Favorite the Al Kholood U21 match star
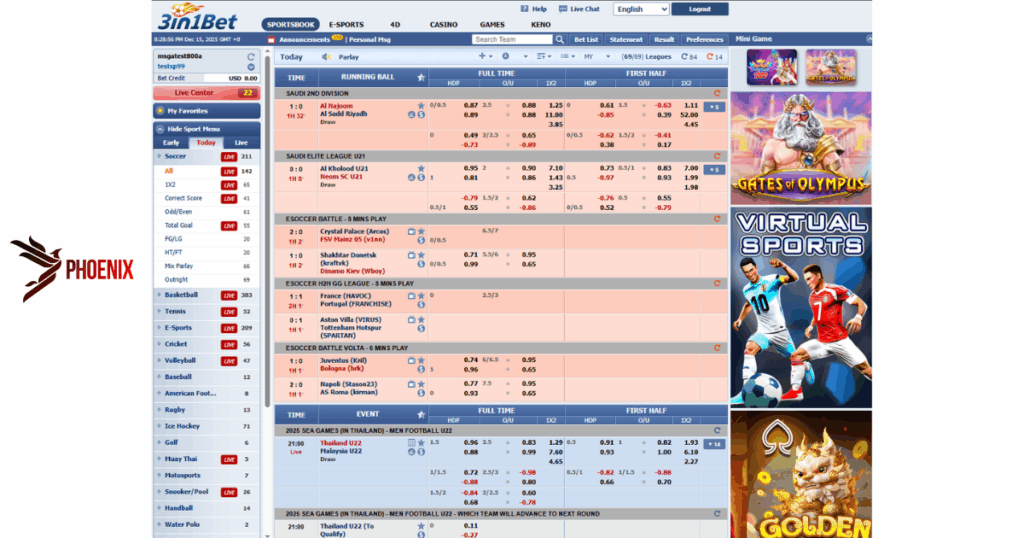 click(x=421, y=168)
